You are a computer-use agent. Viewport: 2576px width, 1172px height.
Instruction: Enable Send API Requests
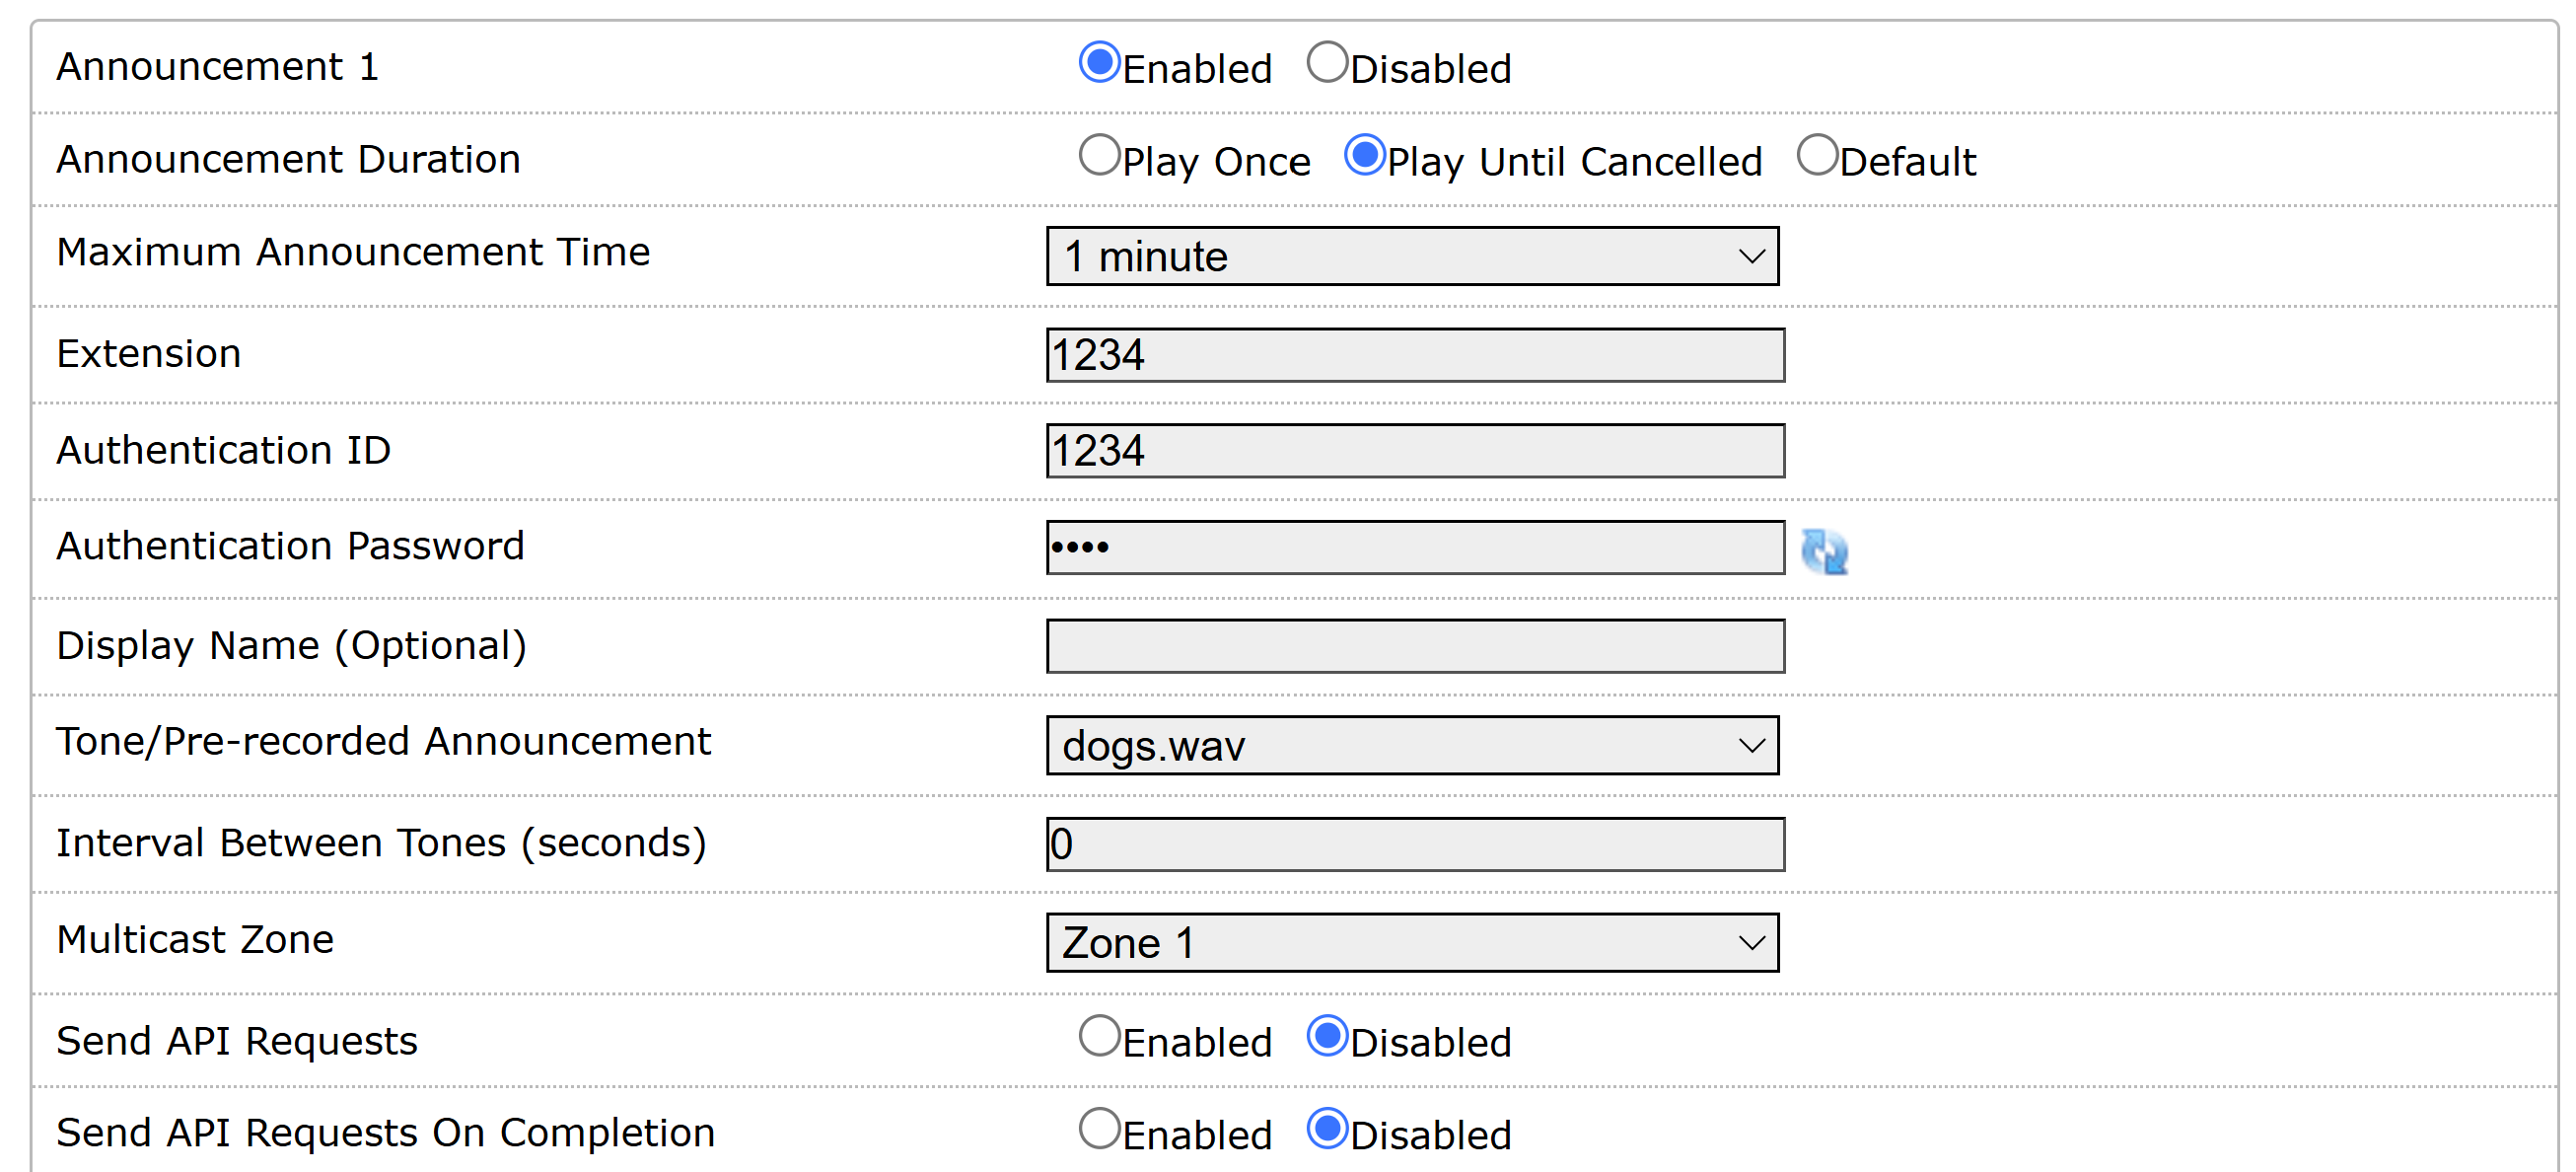tap(1099, 1036)
